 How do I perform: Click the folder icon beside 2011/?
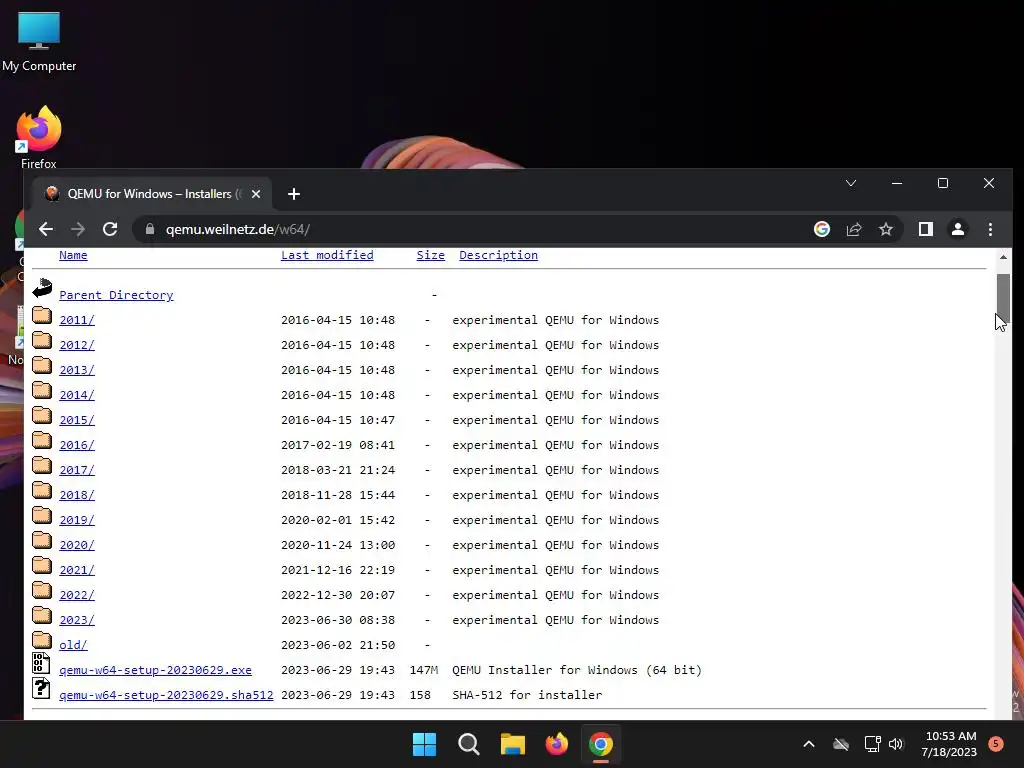(42, 315)
